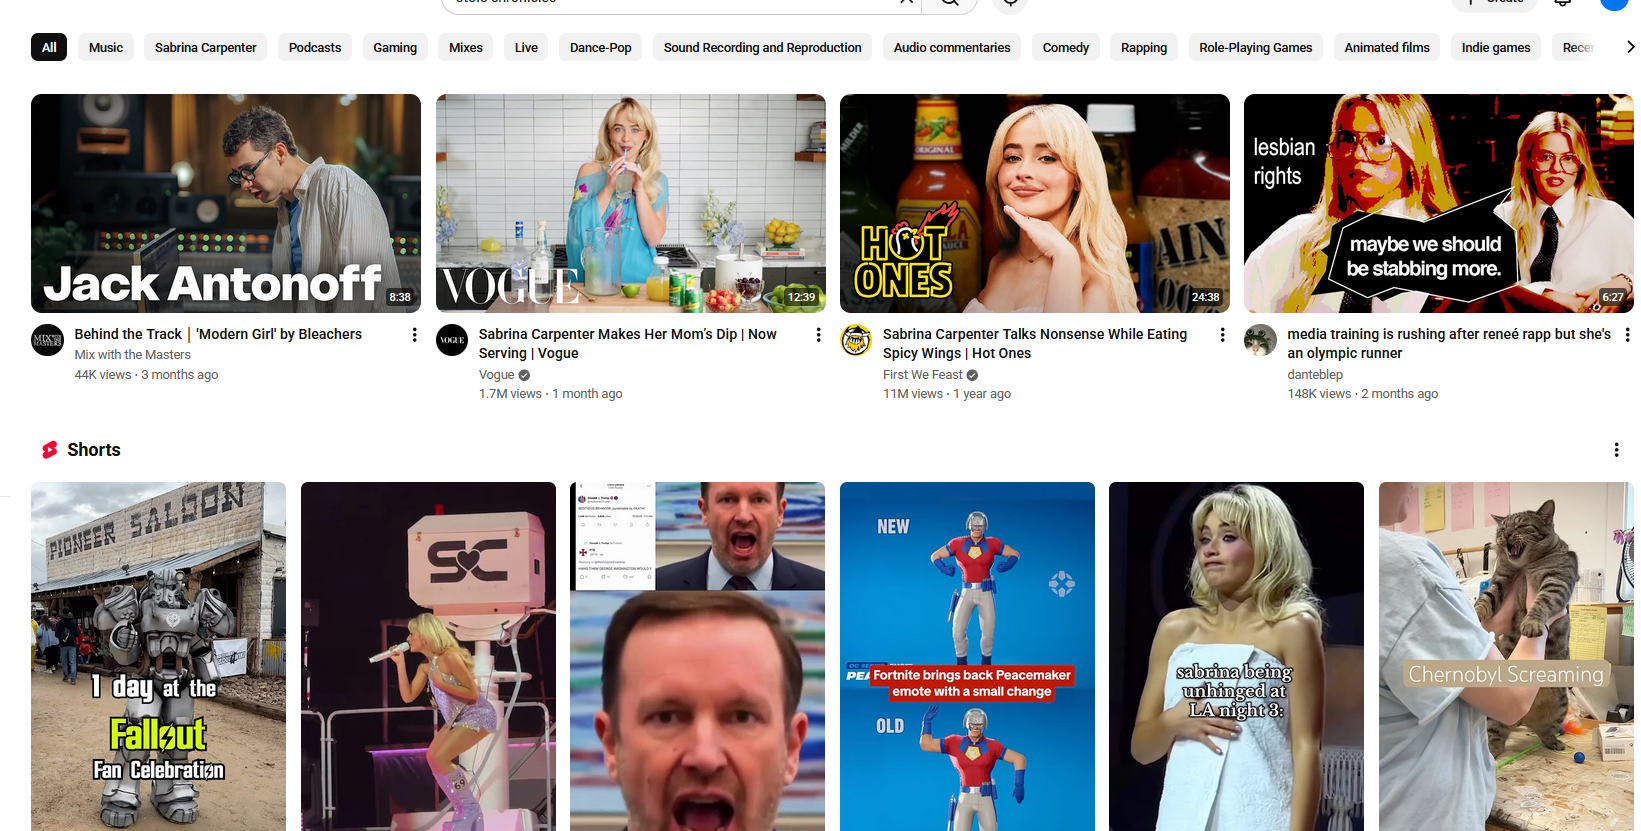Image resolution: width=1641 pixels, height=831 pixels.
Task: Click the 'Shorts' section heading
Action: [94, 450]
